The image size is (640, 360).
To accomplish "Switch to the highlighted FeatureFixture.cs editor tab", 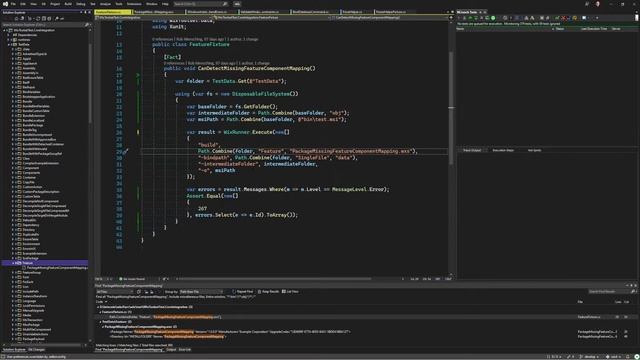I will (113, 12).
